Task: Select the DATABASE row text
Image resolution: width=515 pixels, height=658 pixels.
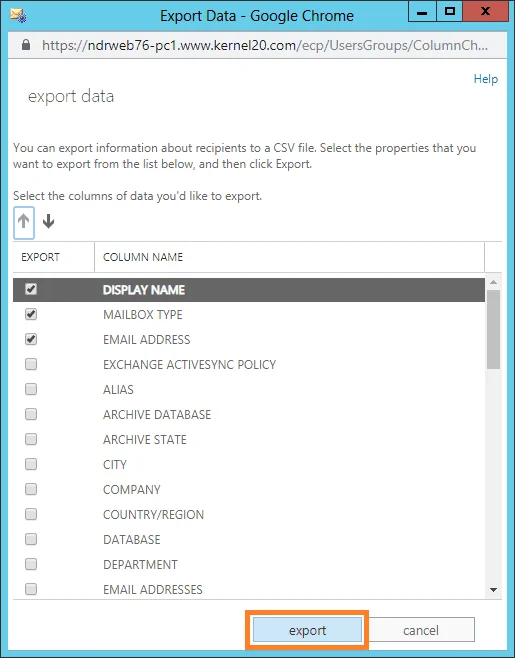Action: coord(132,539)
